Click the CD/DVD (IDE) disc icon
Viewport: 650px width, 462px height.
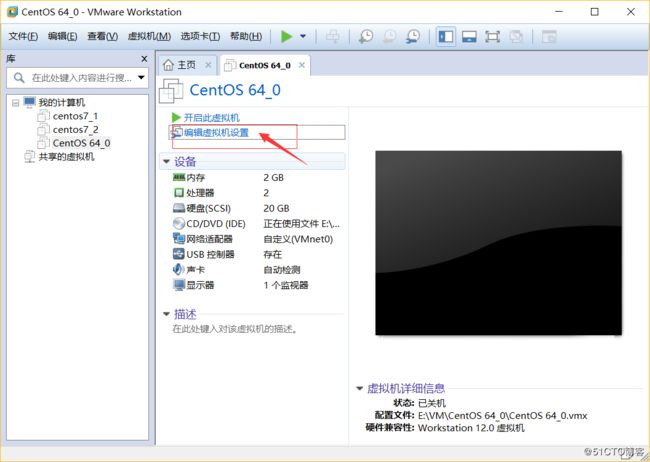(178, 224)
